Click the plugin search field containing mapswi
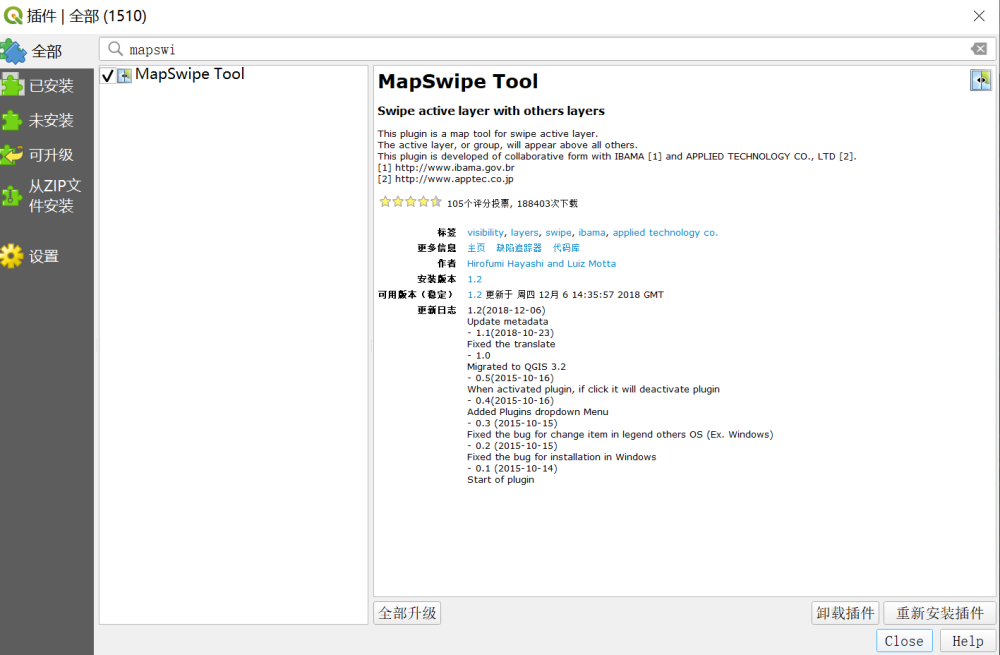 coord(547,49)
